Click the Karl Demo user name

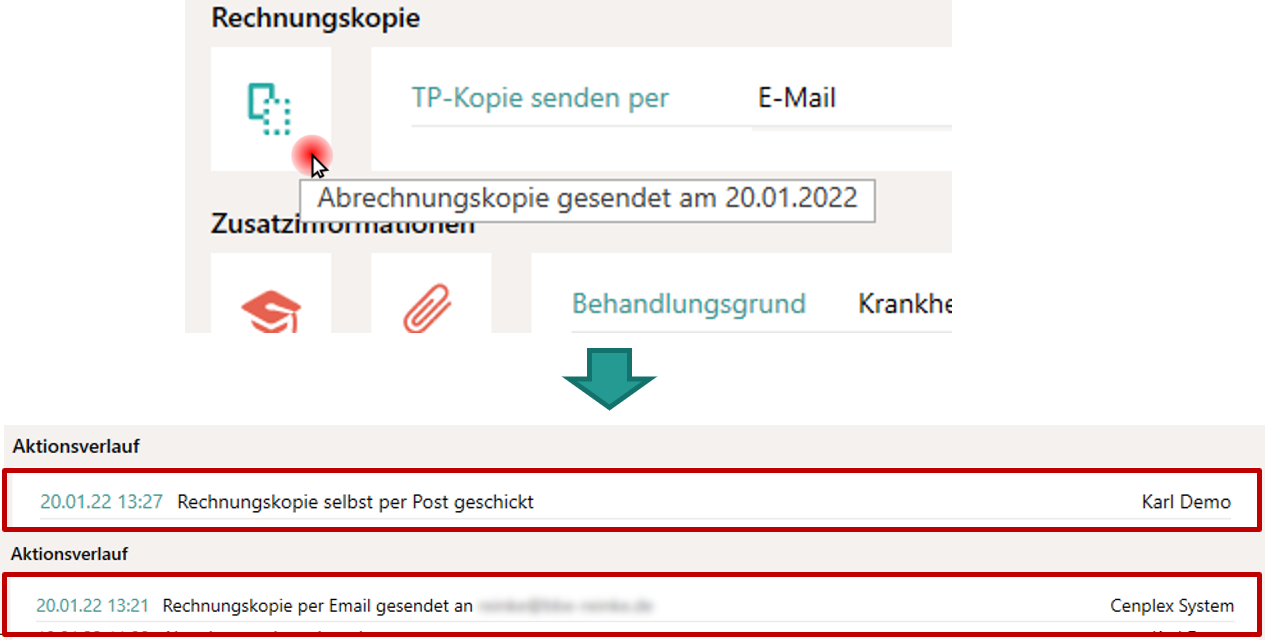pyautogui.click(x=1186, y=502)
